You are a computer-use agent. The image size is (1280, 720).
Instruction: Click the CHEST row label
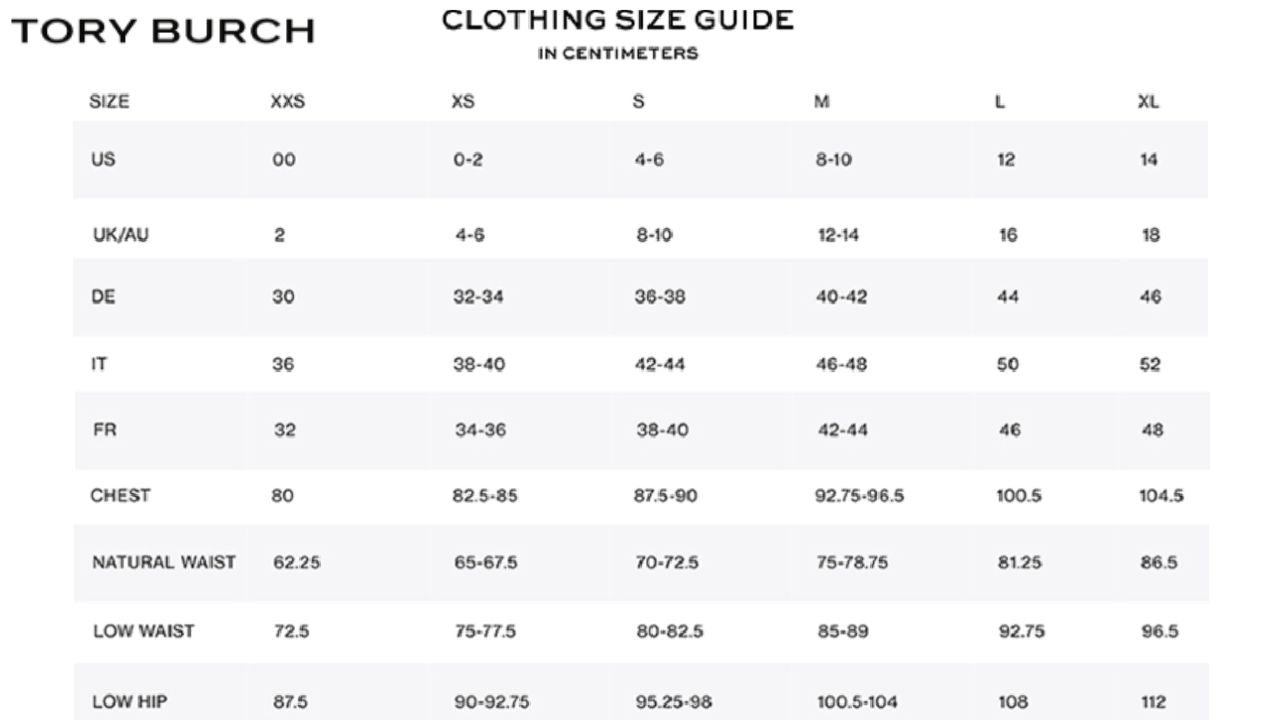120,495
